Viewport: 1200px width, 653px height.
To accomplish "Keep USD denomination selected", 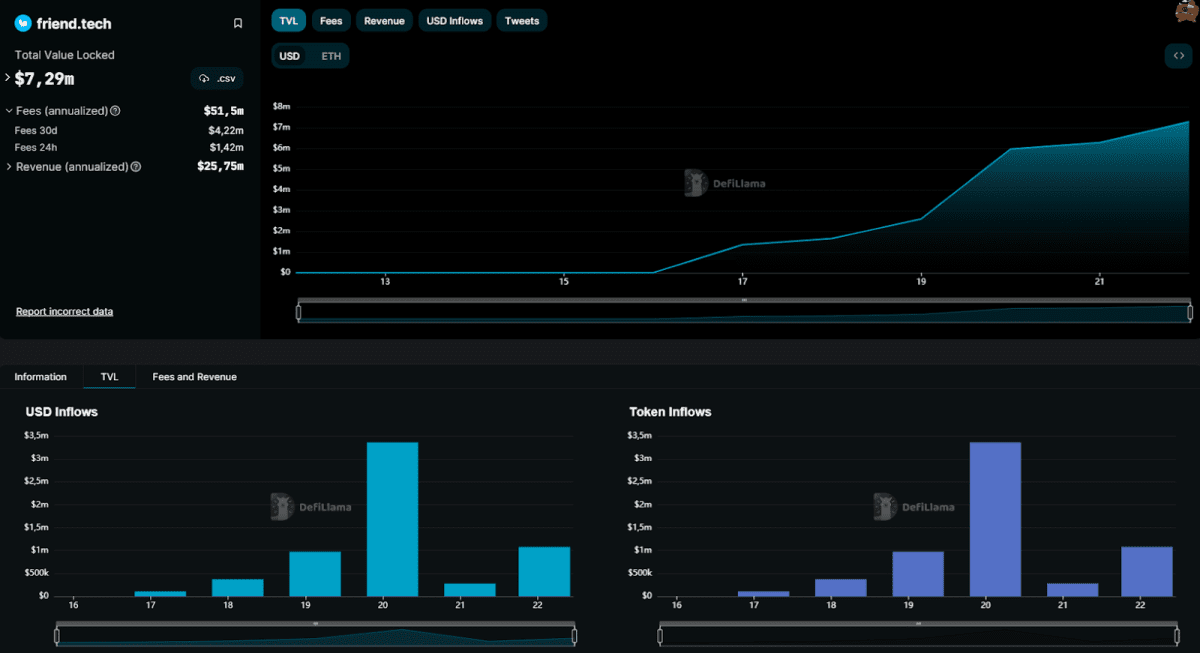I will click(x=291, y=56).
